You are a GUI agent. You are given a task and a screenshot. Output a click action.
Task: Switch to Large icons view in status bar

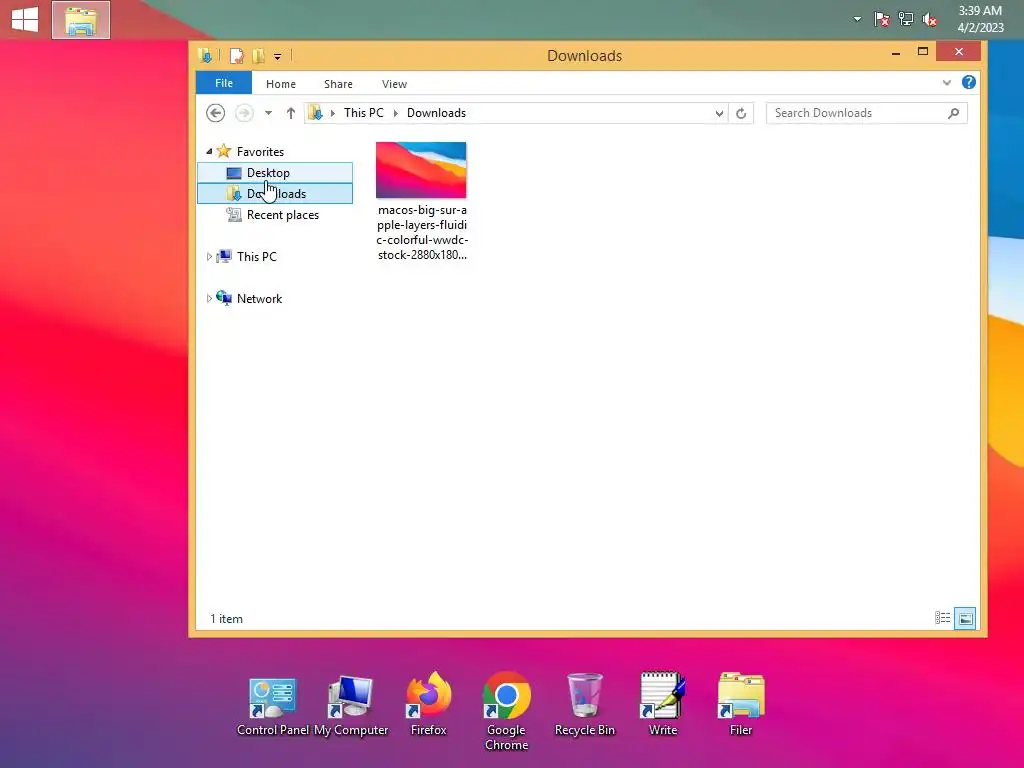[x=965, y=618]
